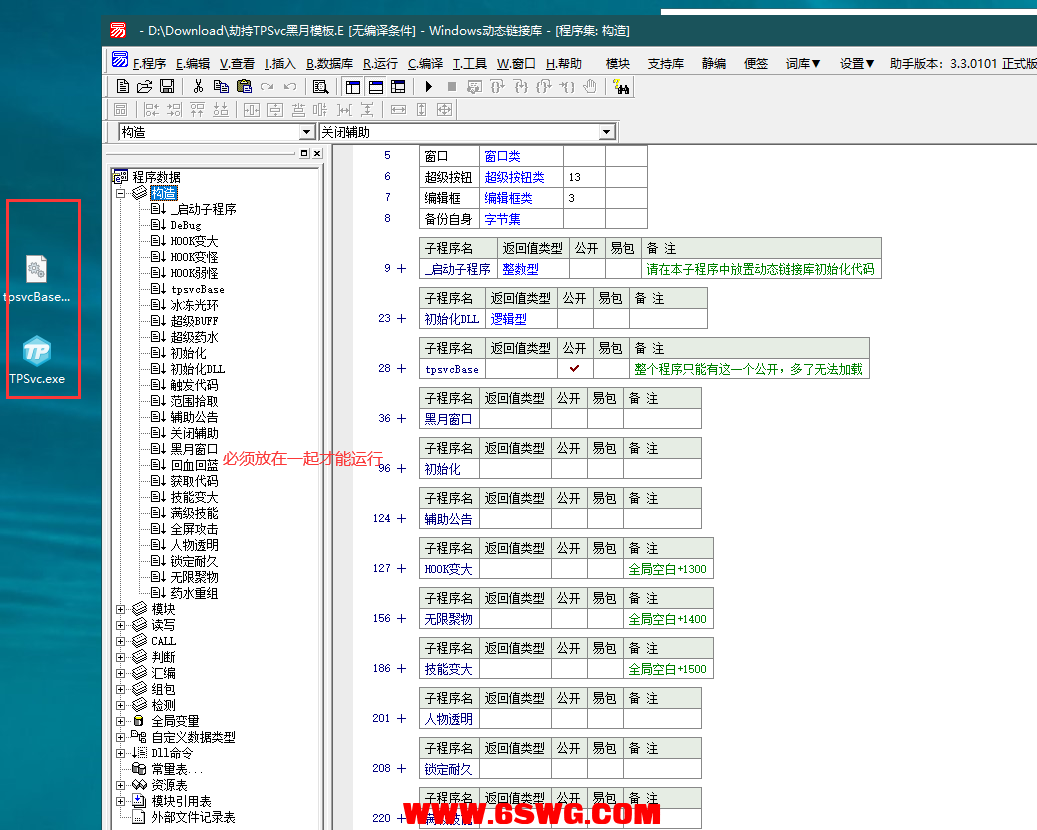Expand the 模块 tree node
The height and width of the screenshot is (830, 1037).
[x=120, y=609]
